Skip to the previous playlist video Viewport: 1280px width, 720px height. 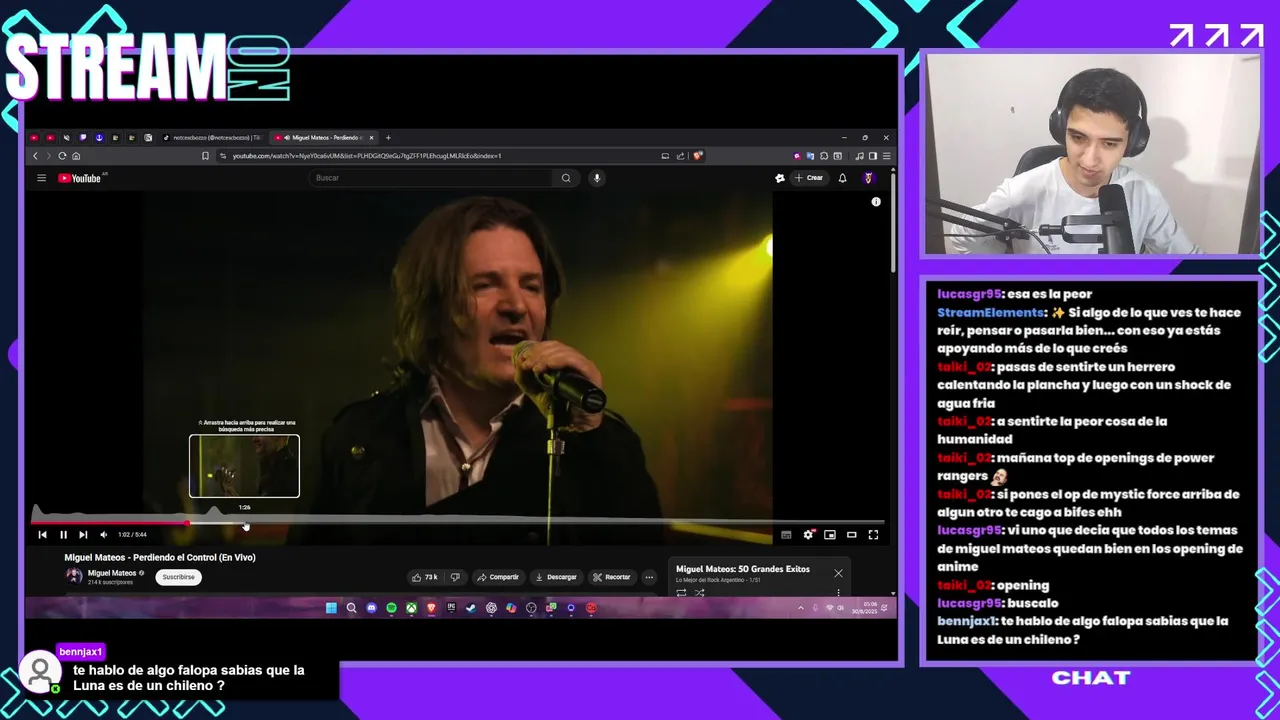point(42,535)
